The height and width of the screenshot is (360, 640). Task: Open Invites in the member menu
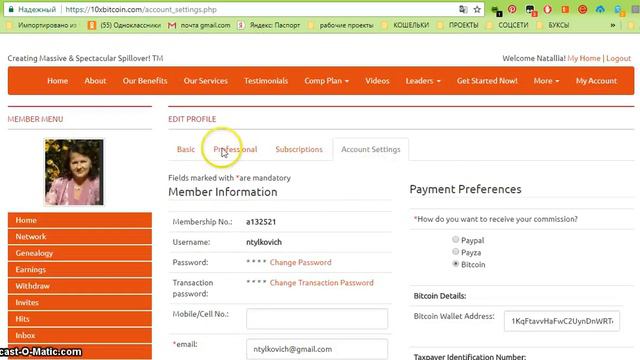click(x=80, y=302)
